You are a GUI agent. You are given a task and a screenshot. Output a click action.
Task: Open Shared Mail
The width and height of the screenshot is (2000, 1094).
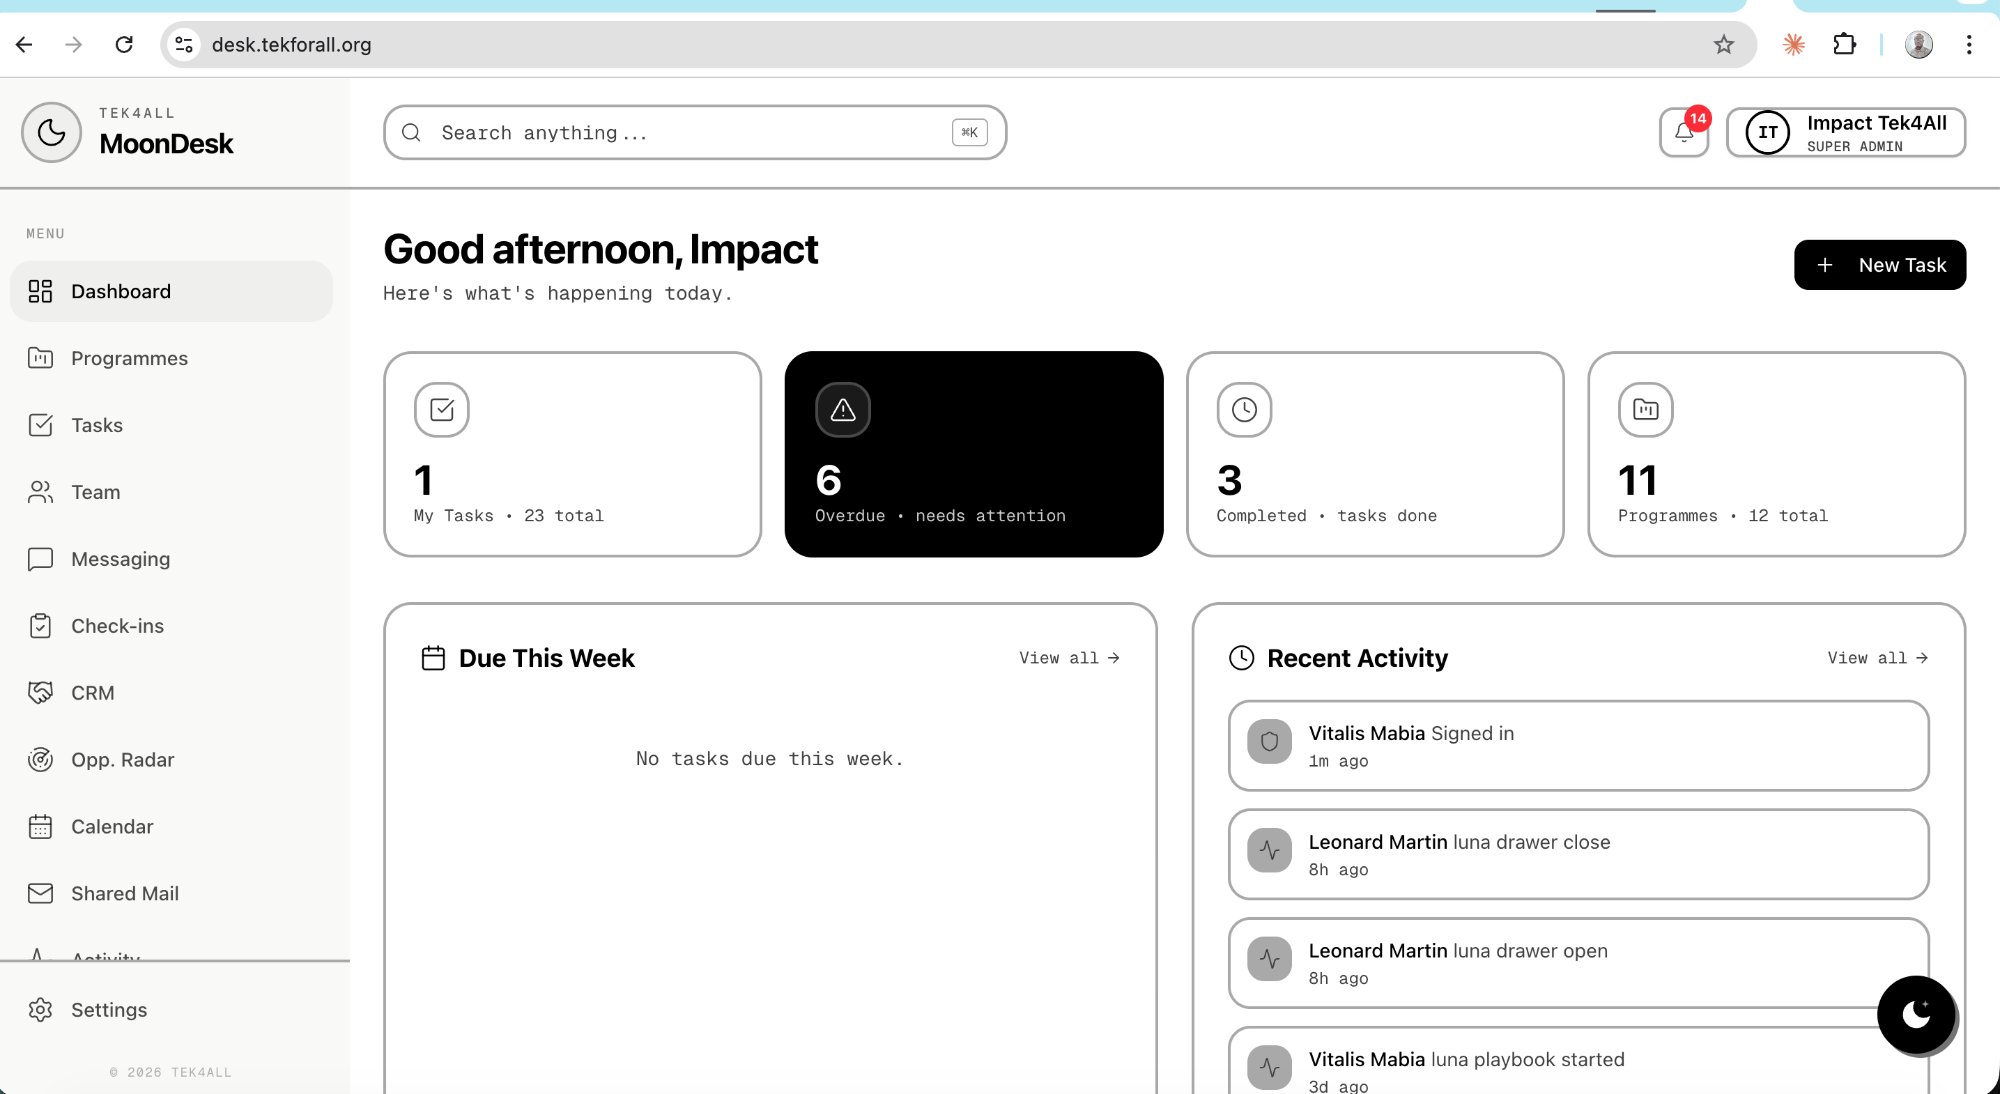(x=125, y=893)
